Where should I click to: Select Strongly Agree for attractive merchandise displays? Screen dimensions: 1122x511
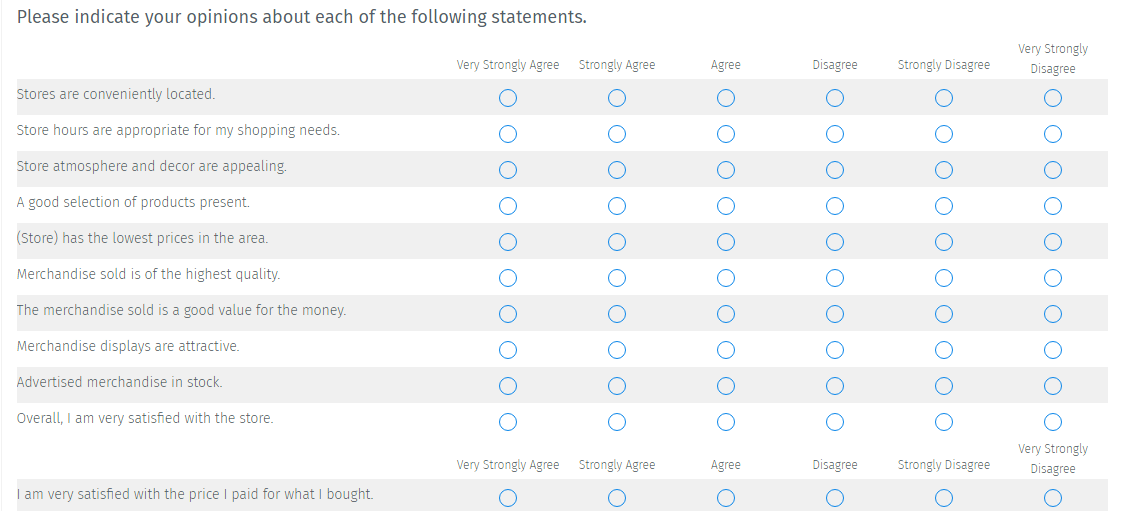tap(617, 350)
